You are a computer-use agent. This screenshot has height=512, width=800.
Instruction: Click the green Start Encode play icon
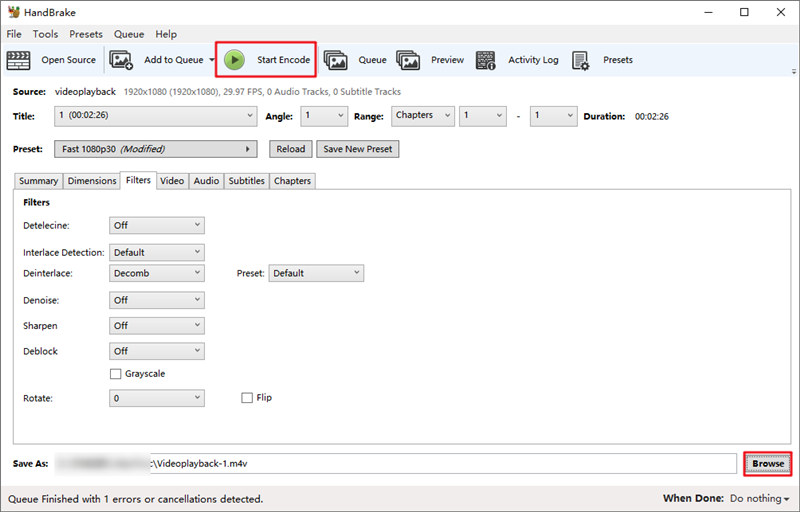click(234, 60)
